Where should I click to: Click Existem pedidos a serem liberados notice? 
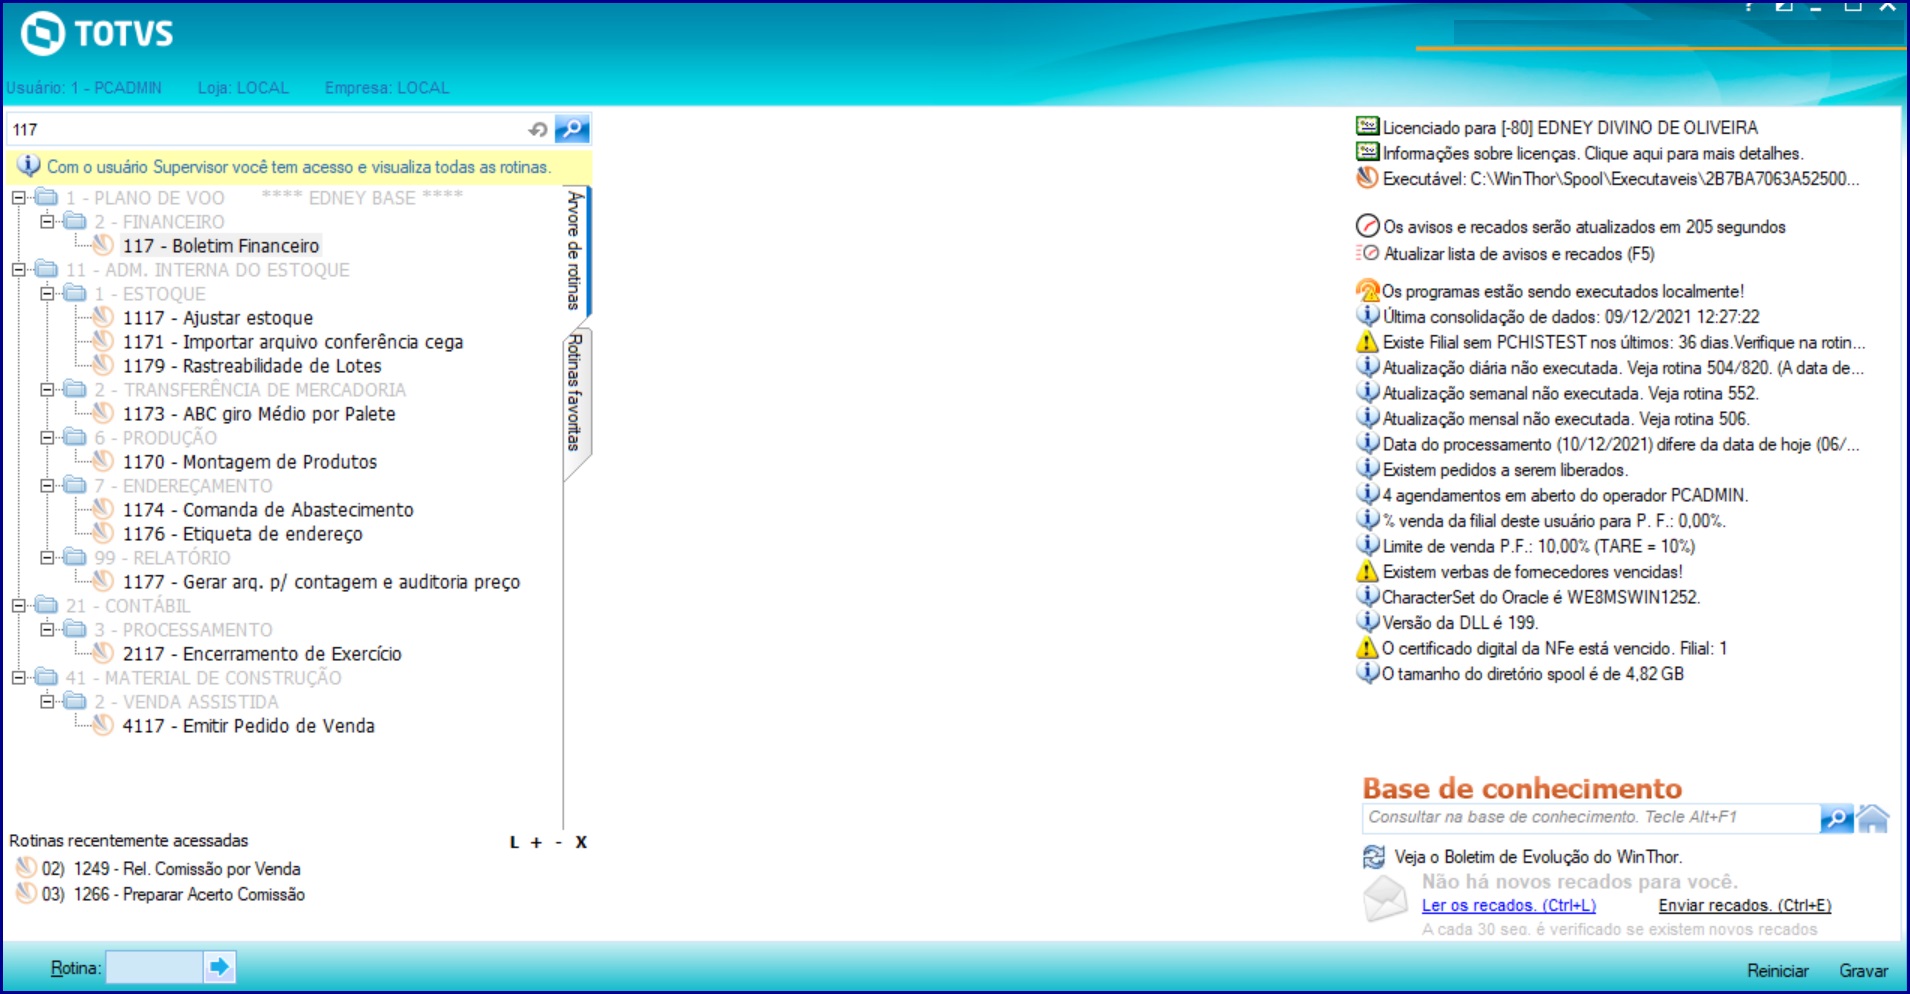coord(1505,469)
